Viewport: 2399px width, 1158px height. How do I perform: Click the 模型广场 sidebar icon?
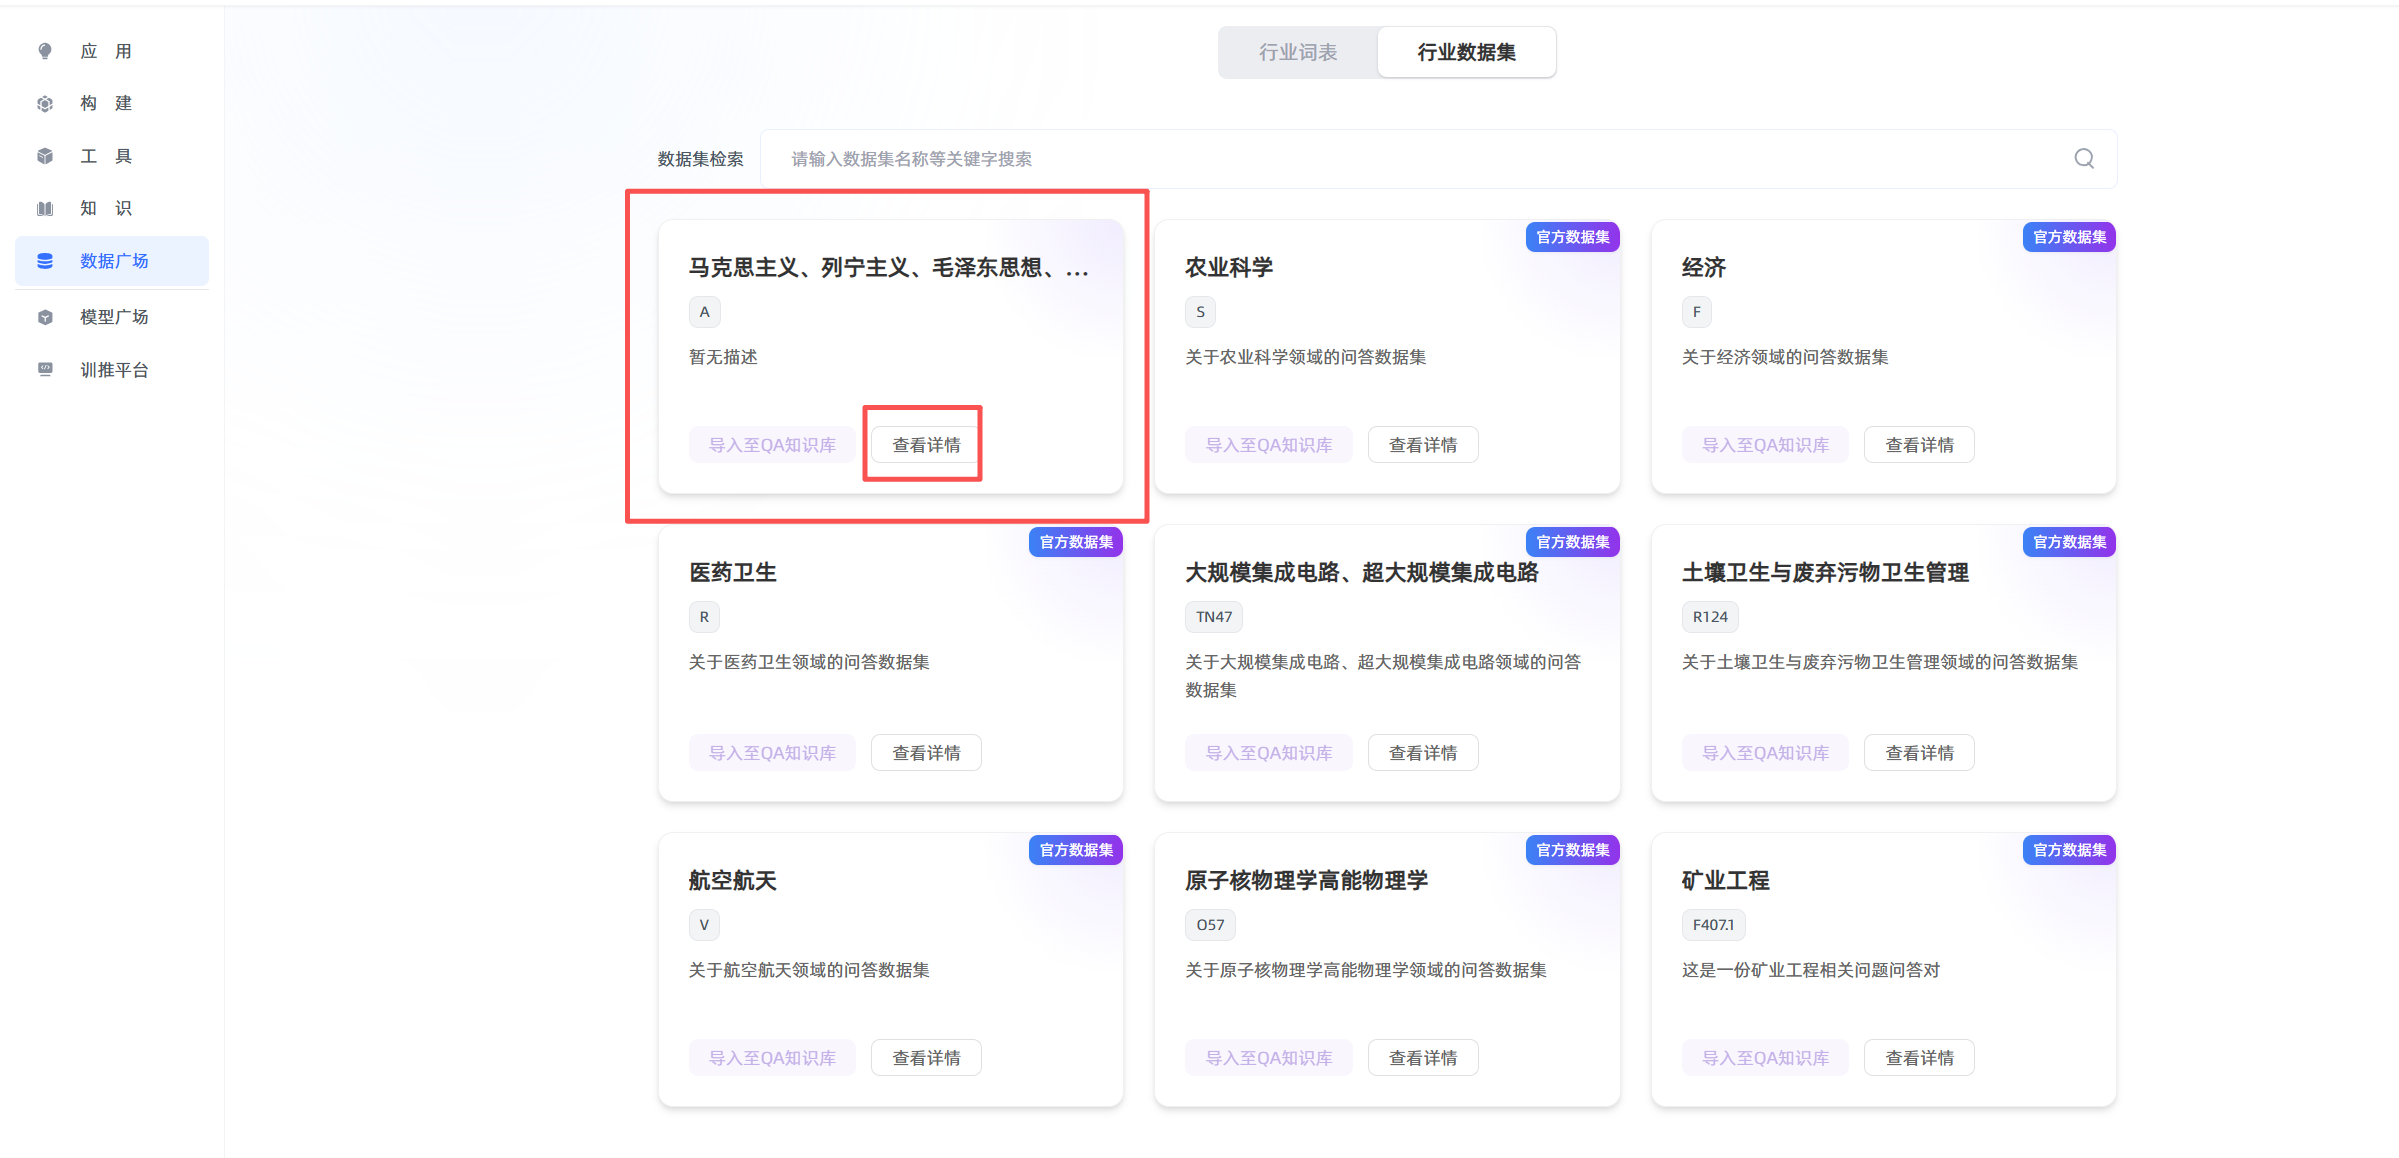[x=45, y=317]
